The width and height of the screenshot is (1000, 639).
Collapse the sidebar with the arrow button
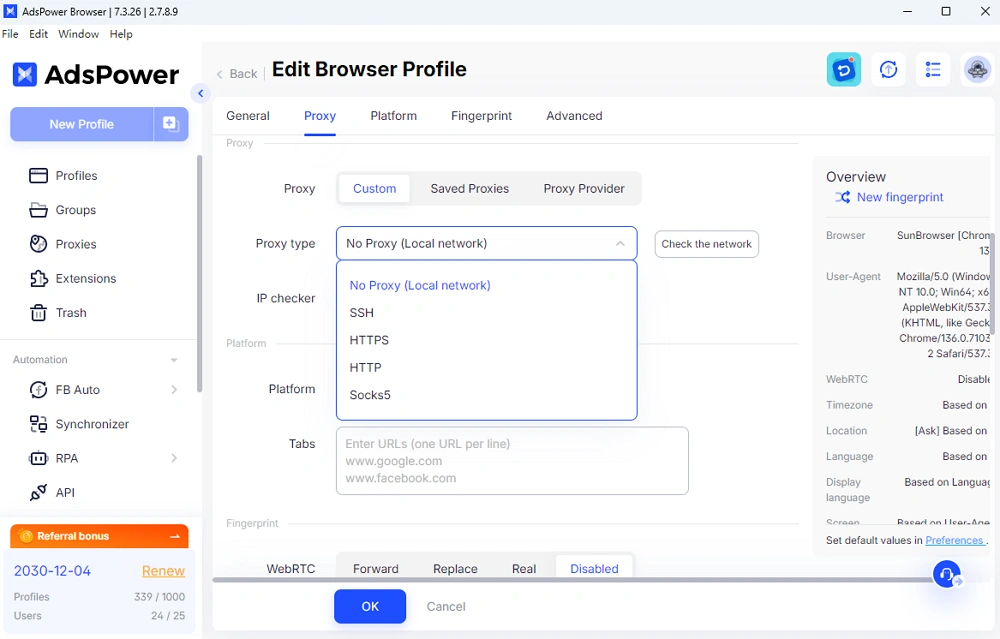pyautogui.click(x=200, y=94)
